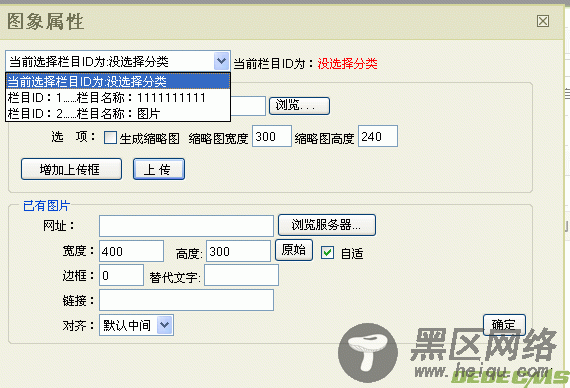Open the 对齐 默认中间 dropdown
The image size is (570, 388).
tap(136, 325)
